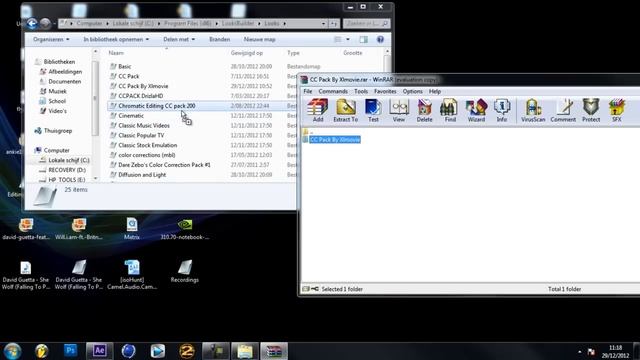Open Documenten in the Explorer sidebar

[x=64, y=81]
